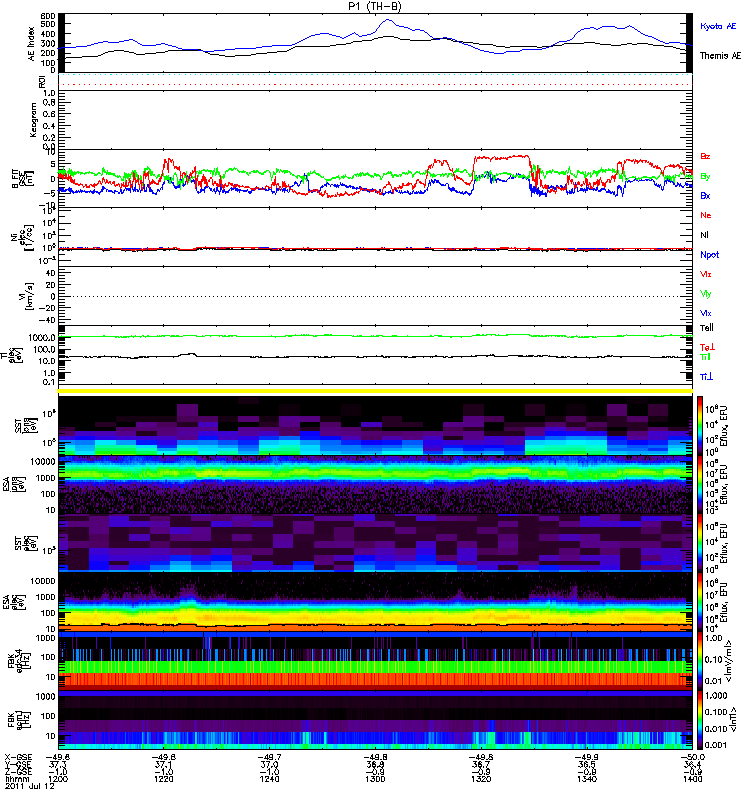750x800 pixels.
Task: Click the yellow horizontal bar above the SST panel
Action: click(x=375, y=391)
